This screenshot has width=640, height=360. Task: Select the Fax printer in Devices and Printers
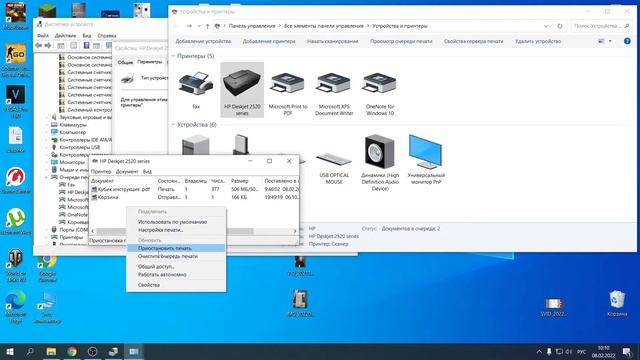tap(196, 90)
